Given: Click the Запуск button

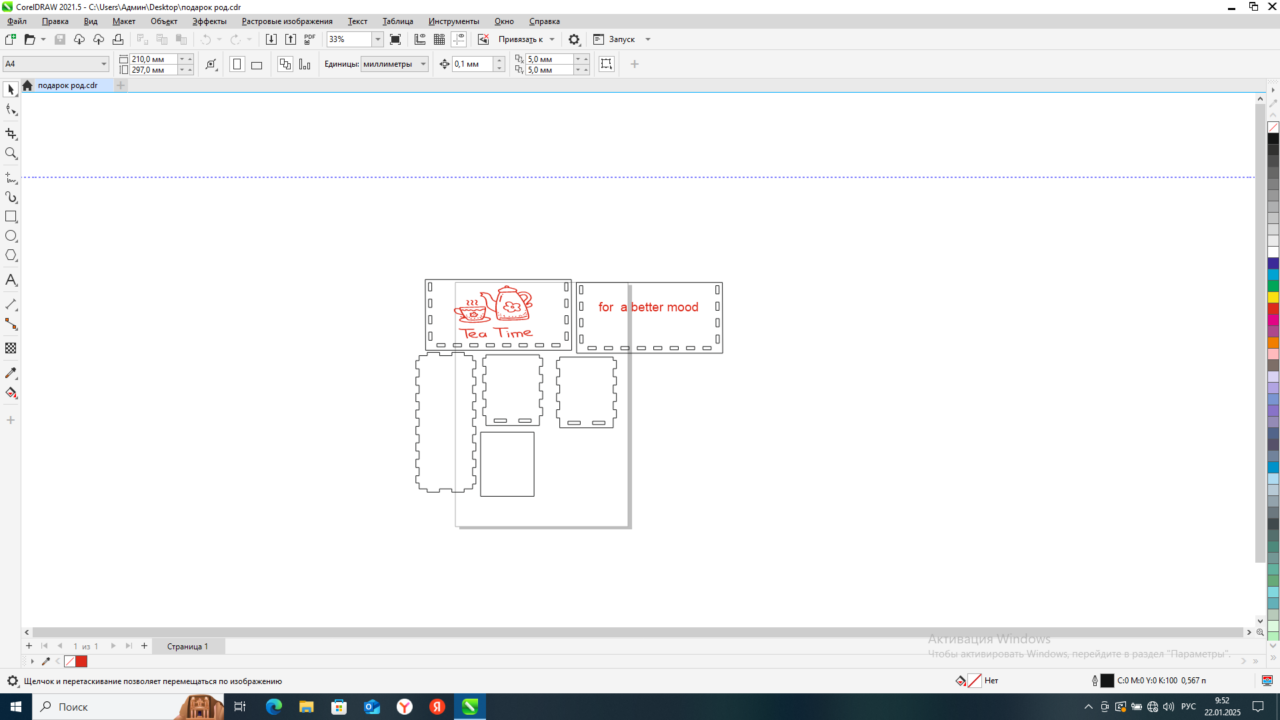Looking at the screenshot, I should (614, 39).
